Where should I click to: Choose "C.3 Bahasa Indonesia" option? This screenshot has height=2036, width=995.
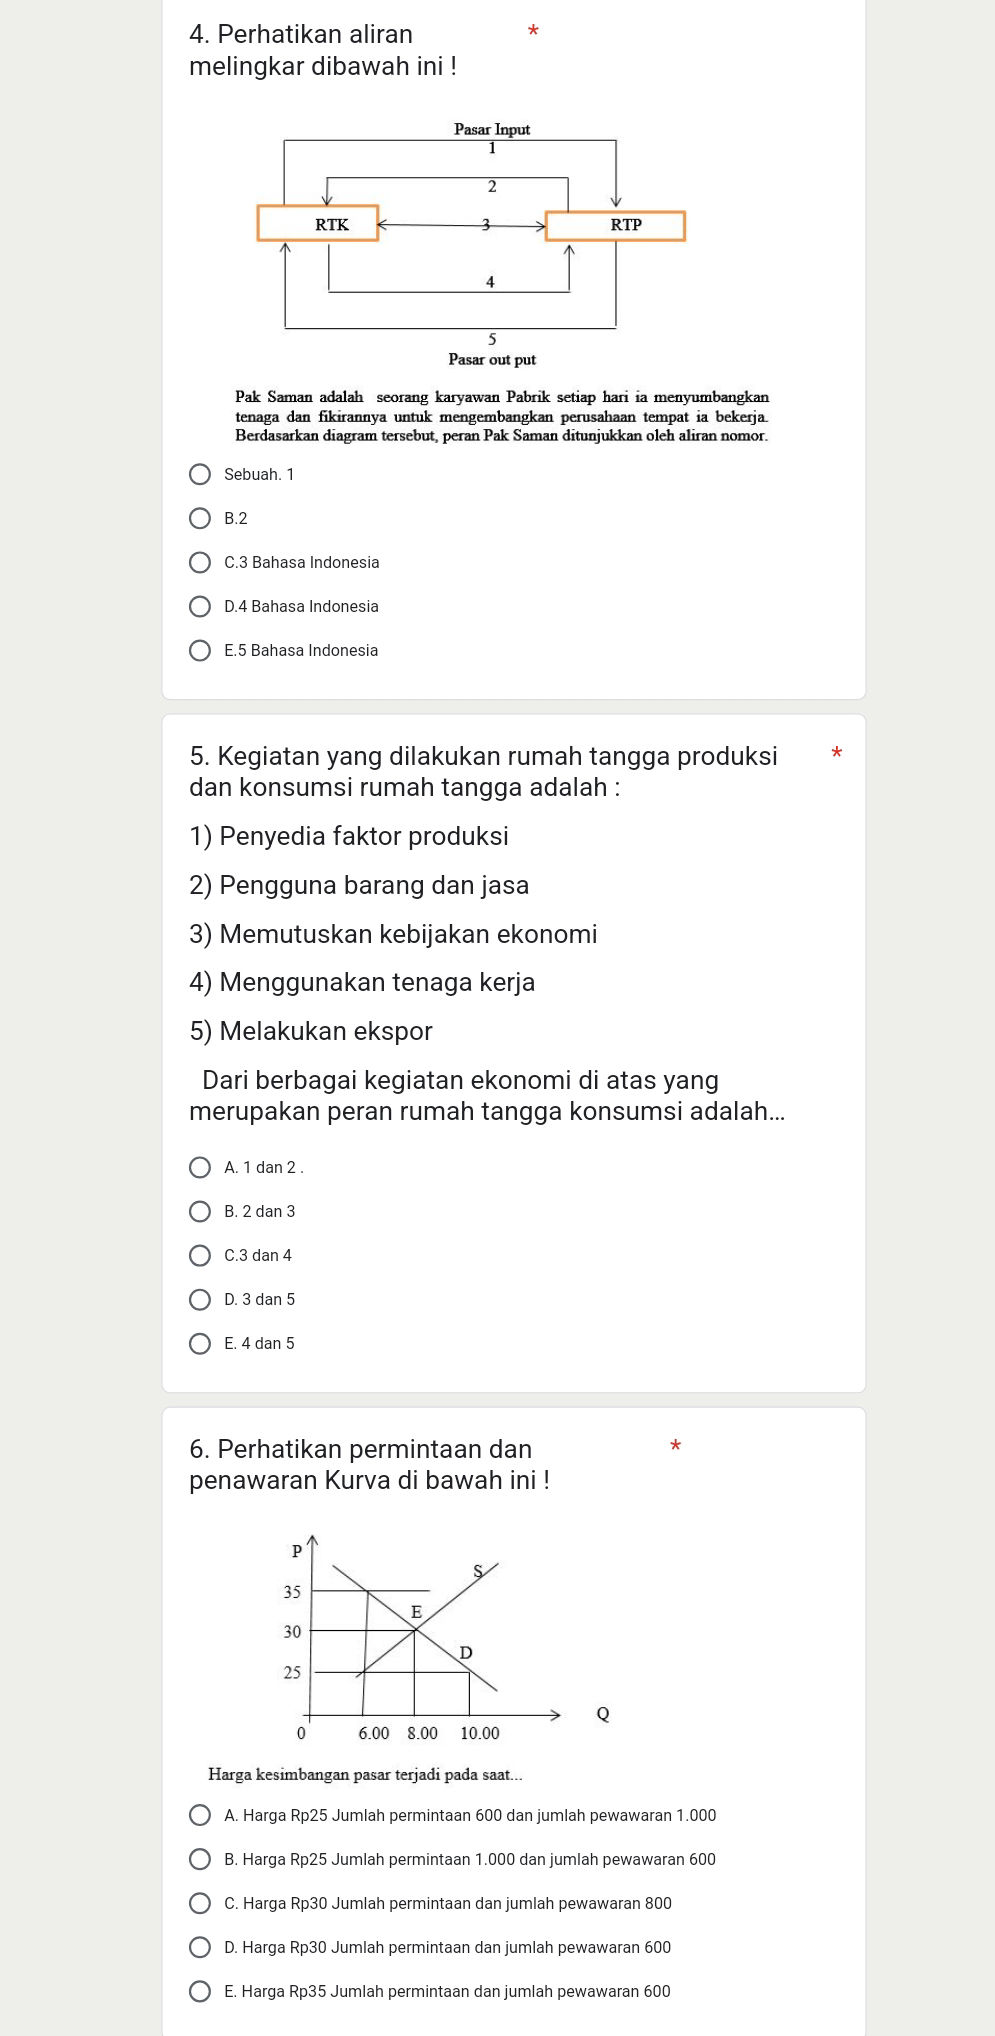pos(201,562)
